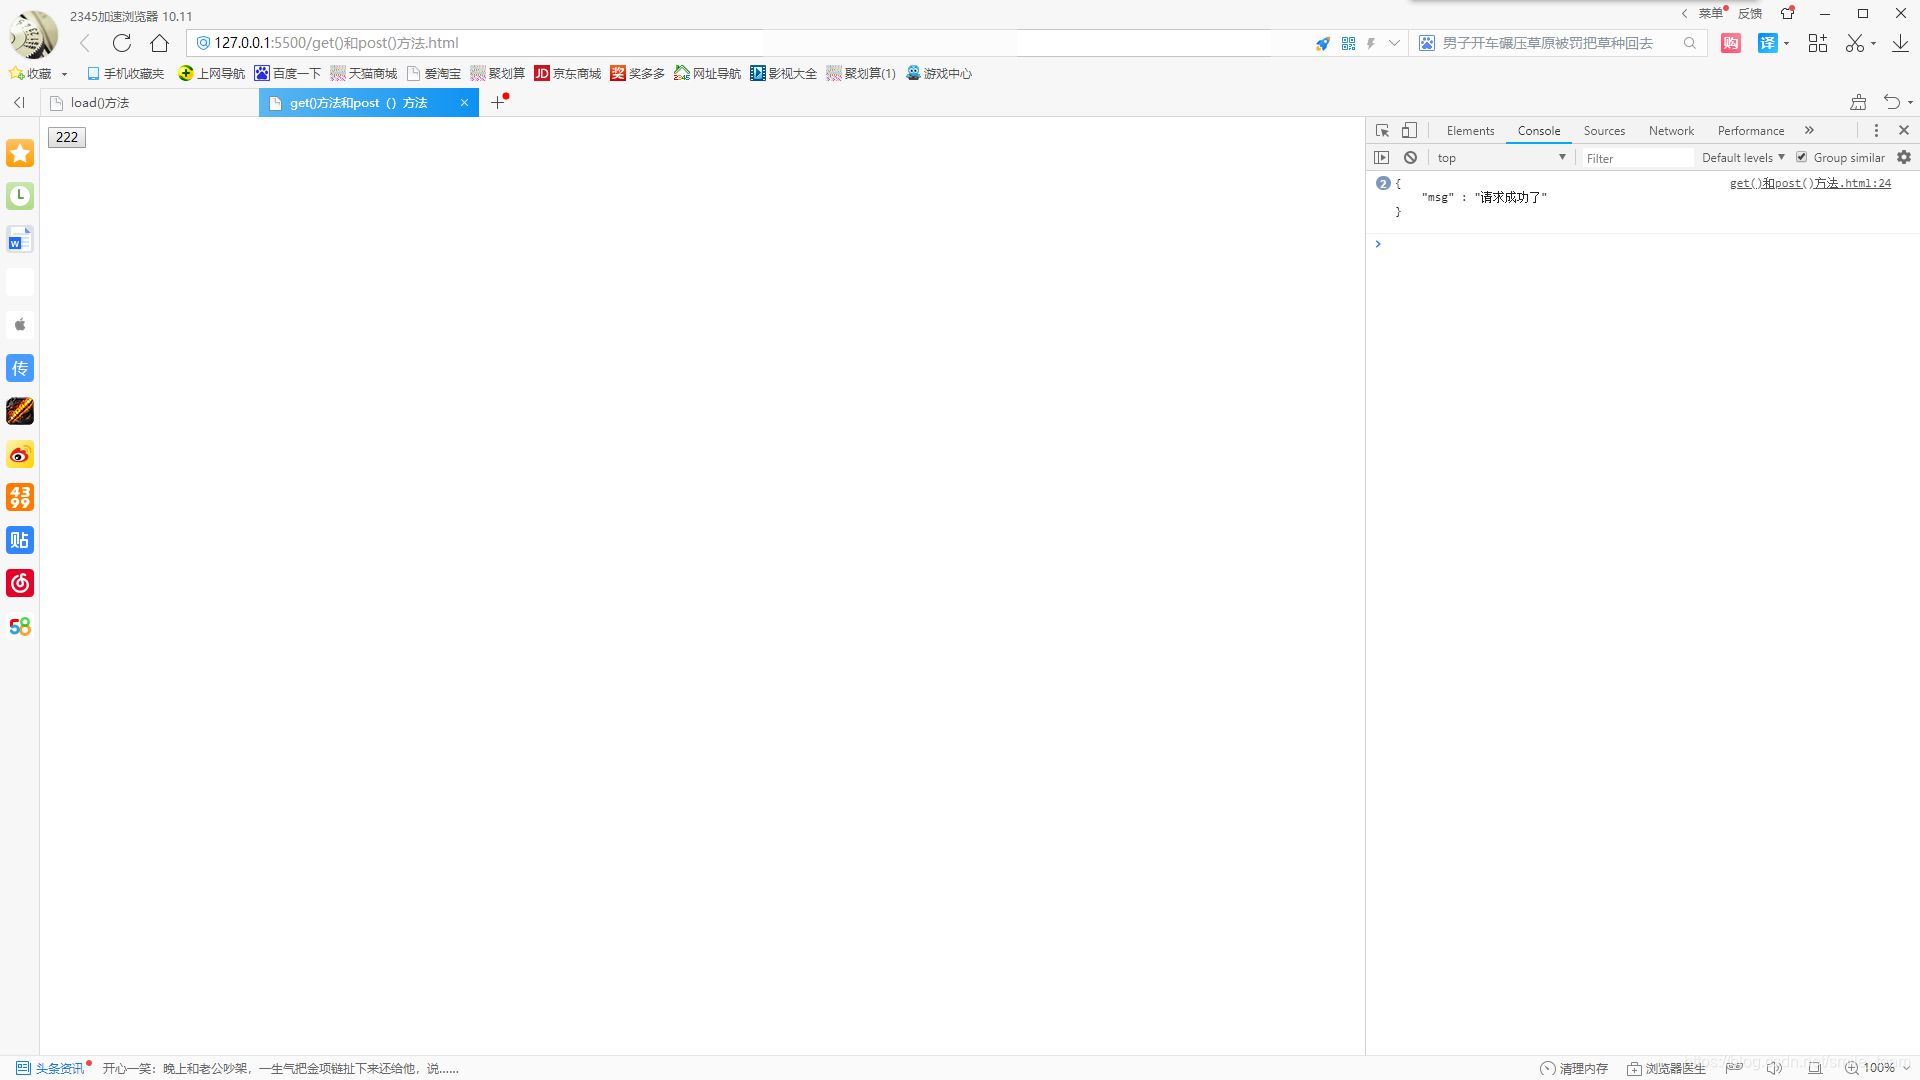Click the Sources panel tab
This screenshot has height=1080, width=1920.
1604,129
